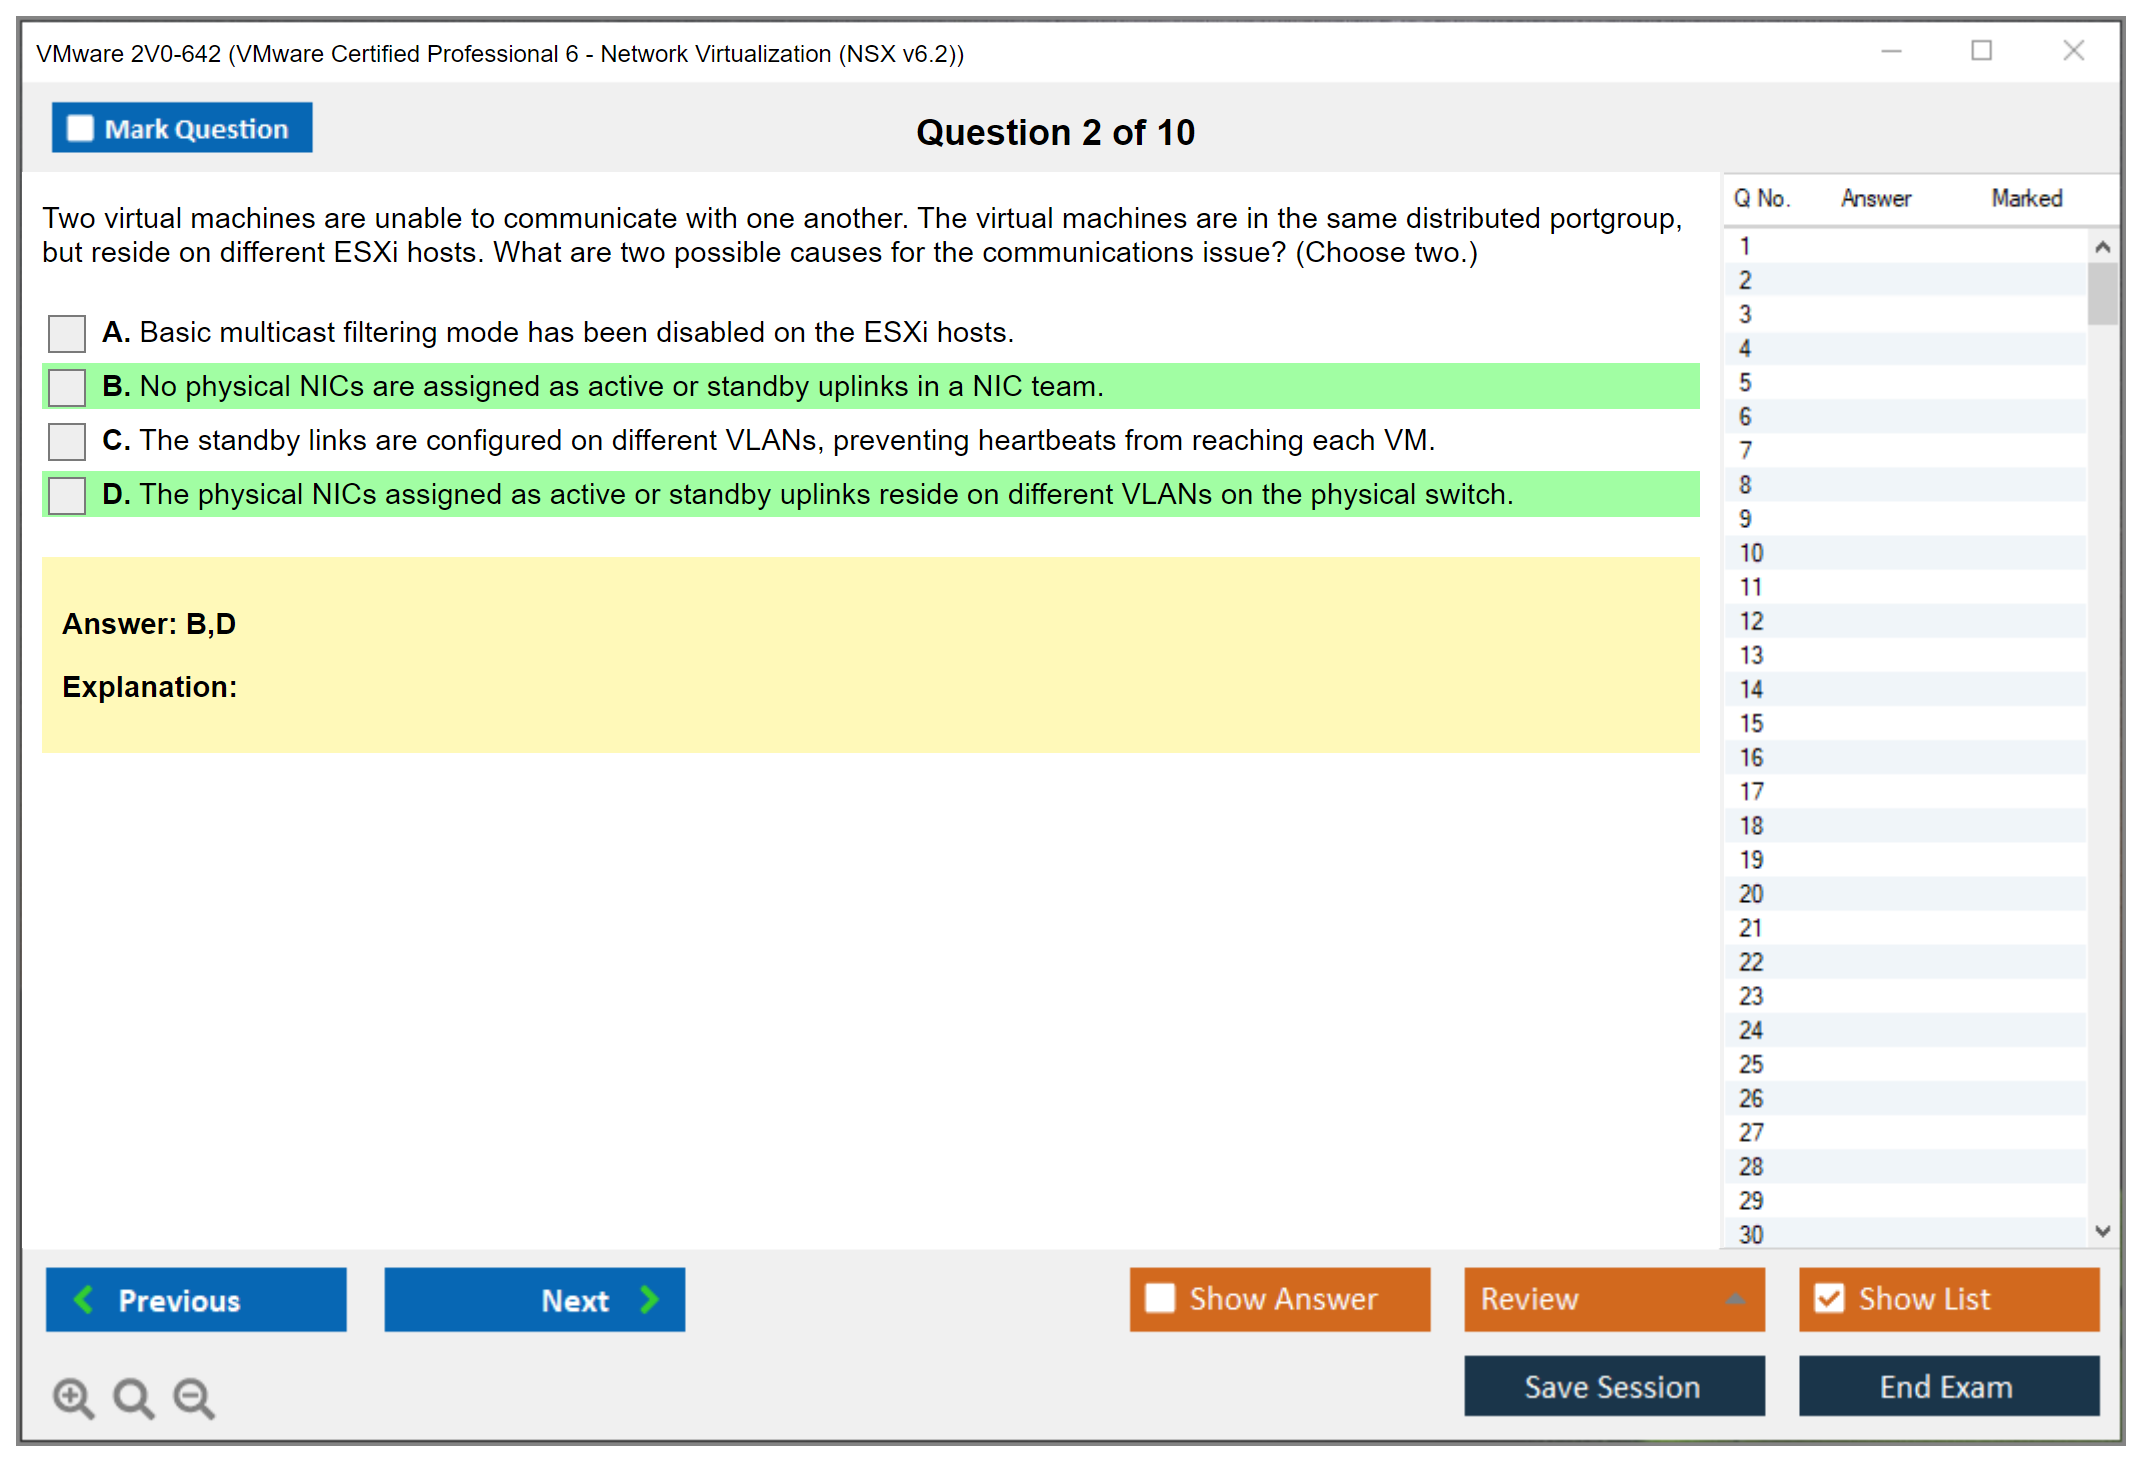The height and width of the screenshot is (1470, 2150).
Task: Uncheck the Show List option
Action: coord(1829,1298)
